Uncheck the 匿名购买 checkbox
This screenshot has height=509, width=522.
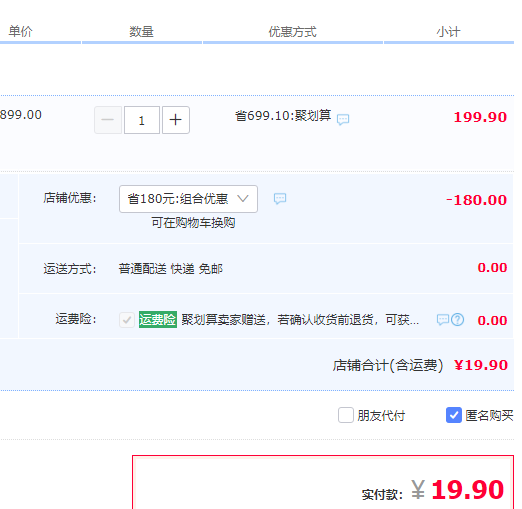click(x=454, y=415)
